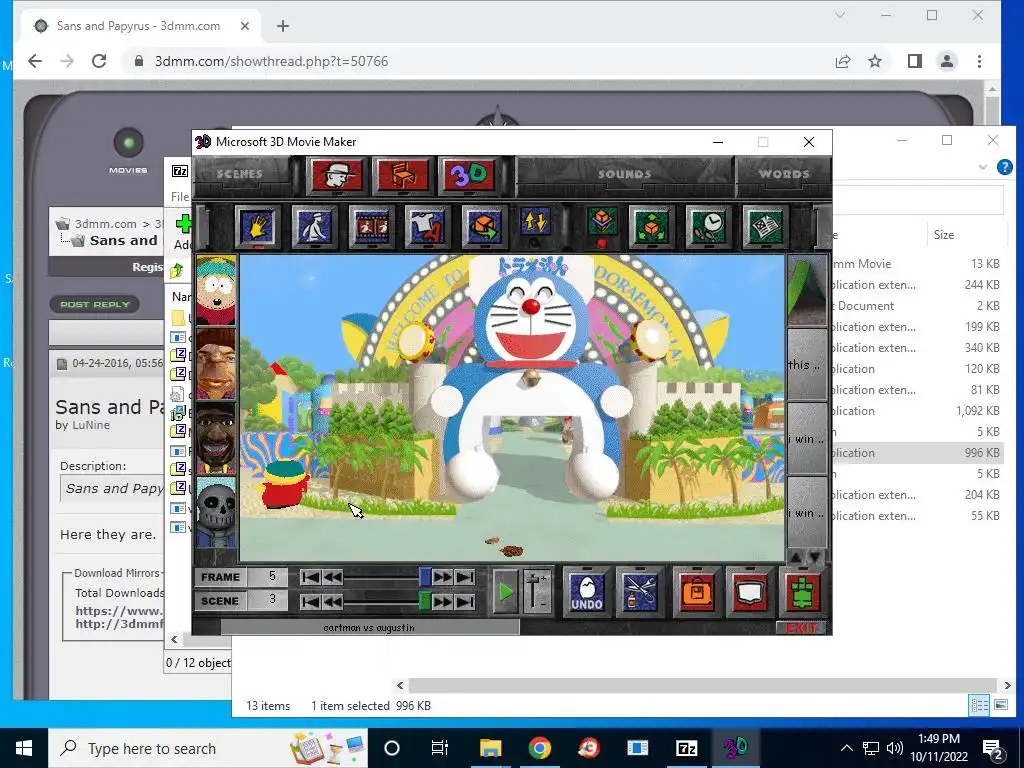The image size is (1024, 768).
Task: Click the EXIT button in Movie Maker
Action: tap(802, 628)
